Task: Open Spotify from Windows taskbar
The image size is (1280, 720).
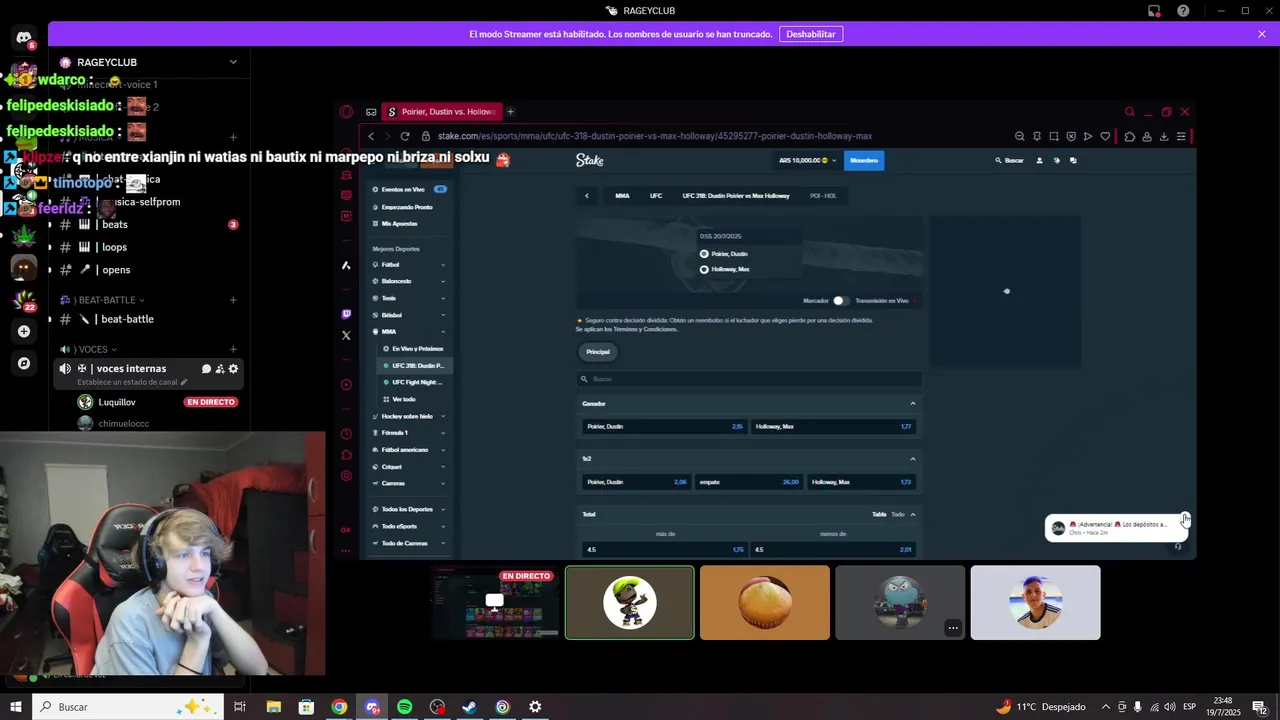Action: coord(404,707)
